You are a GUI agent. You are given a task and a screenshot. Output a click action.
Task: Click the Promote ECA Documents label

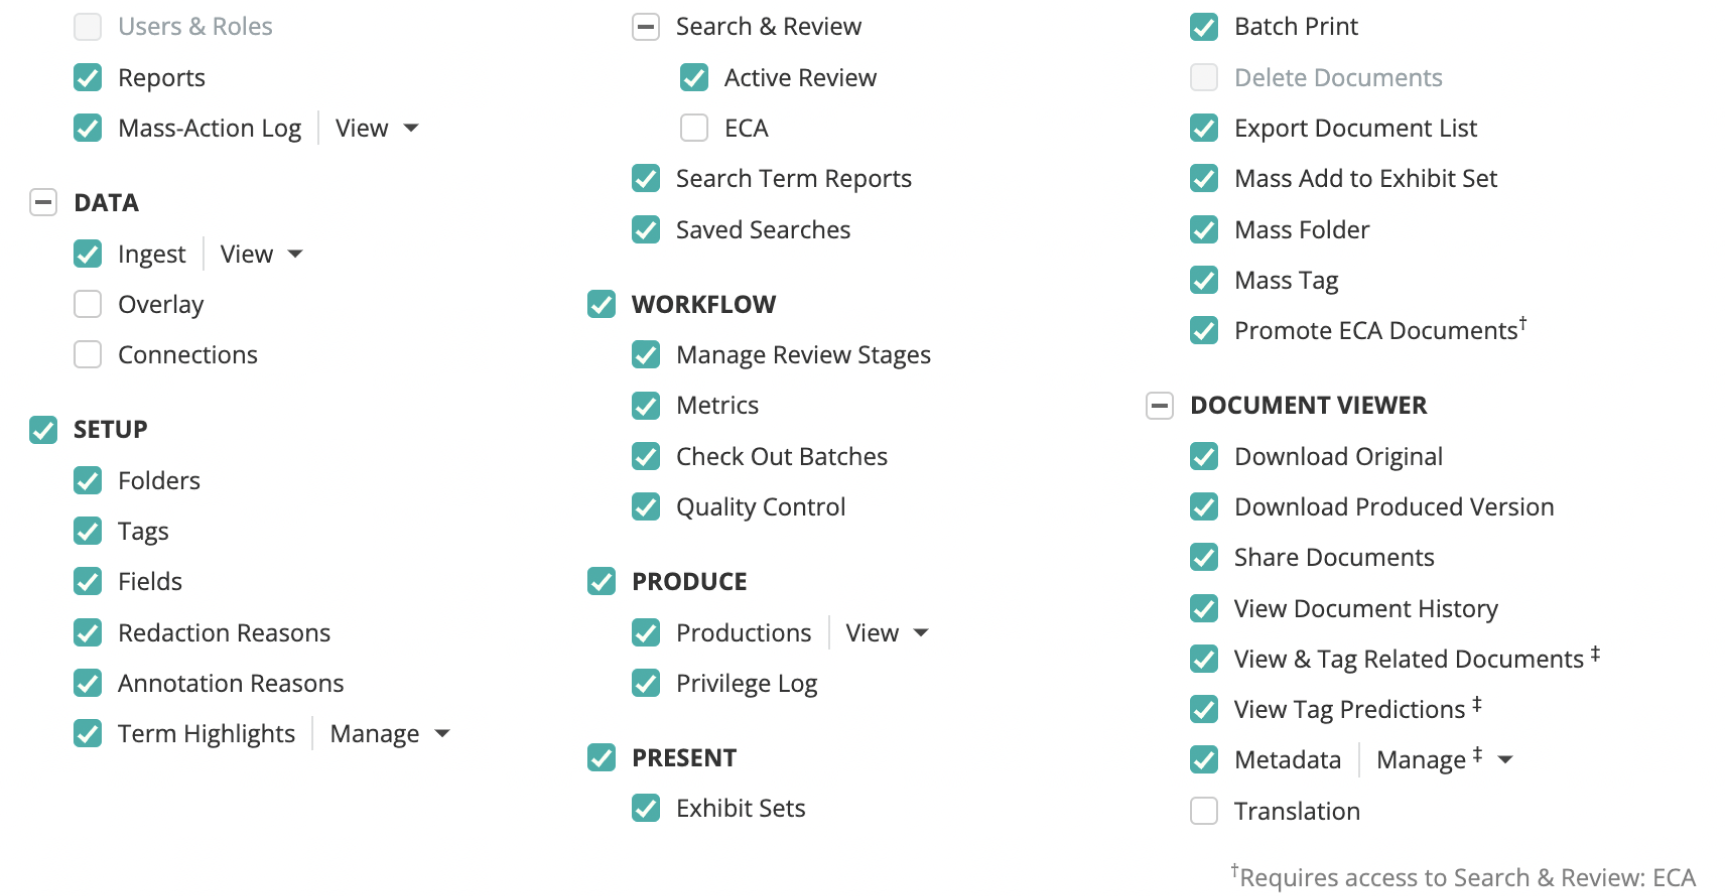click(1375, 331)
